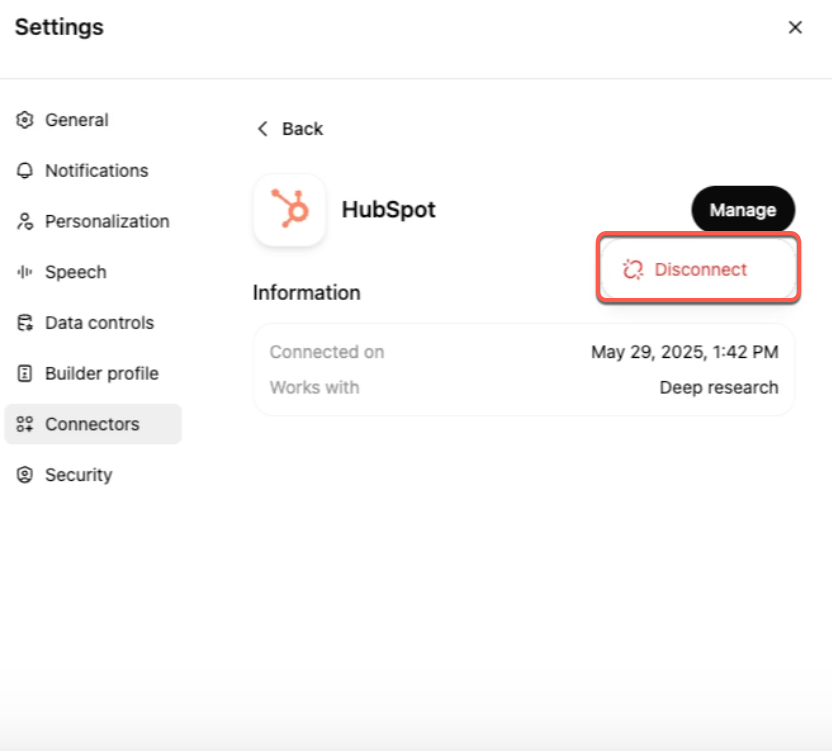Select the Data controls icon
This screenshot has width=832, height=751.
coord(24,322)
